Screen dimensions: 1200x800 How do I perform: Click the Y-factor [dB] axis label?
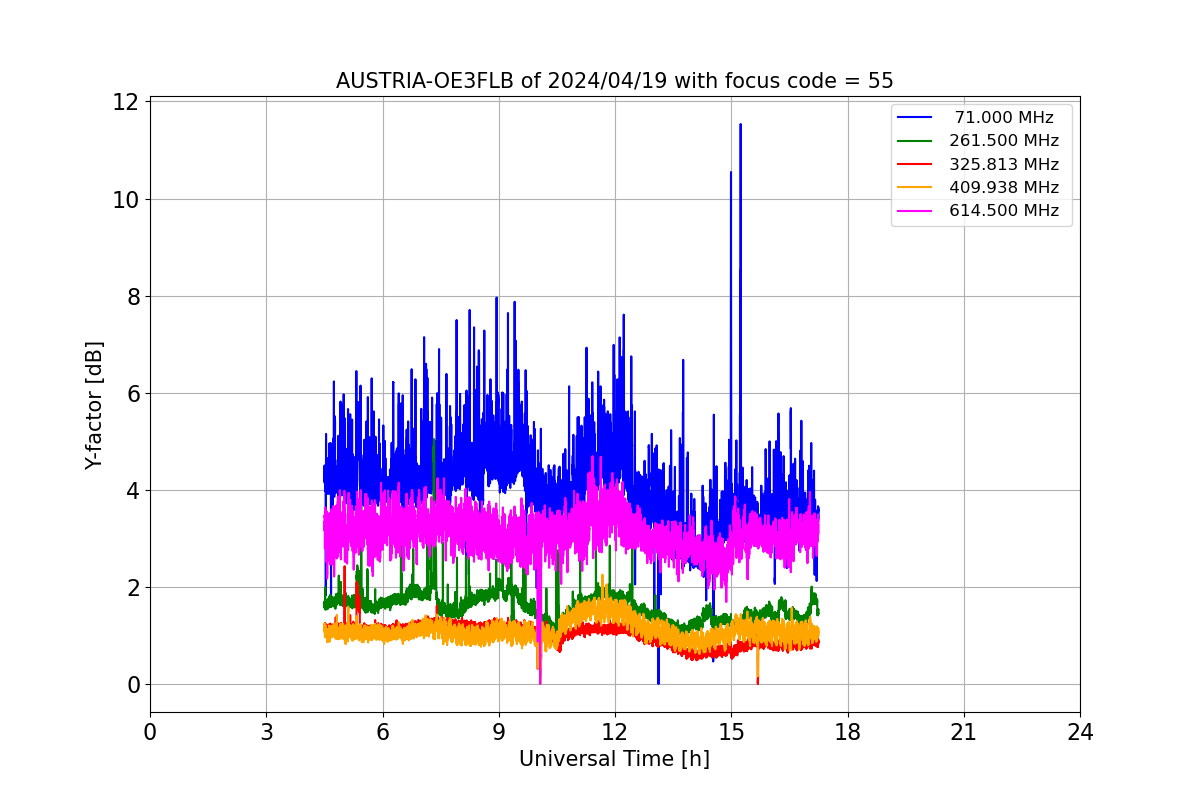(x=94, y=405)
